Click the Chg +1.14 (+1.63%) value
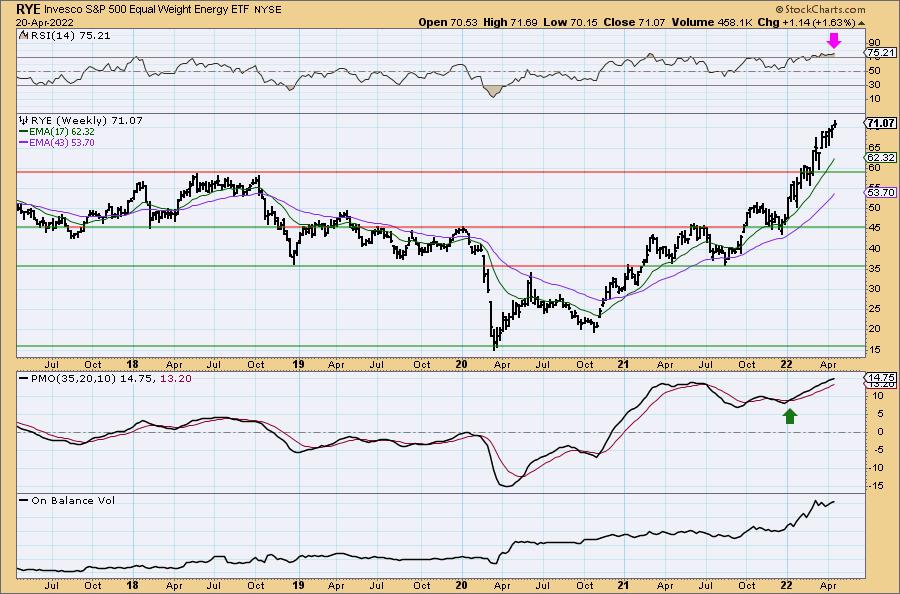The width and height of the screenshot is (900, 594). click(805, 22)
